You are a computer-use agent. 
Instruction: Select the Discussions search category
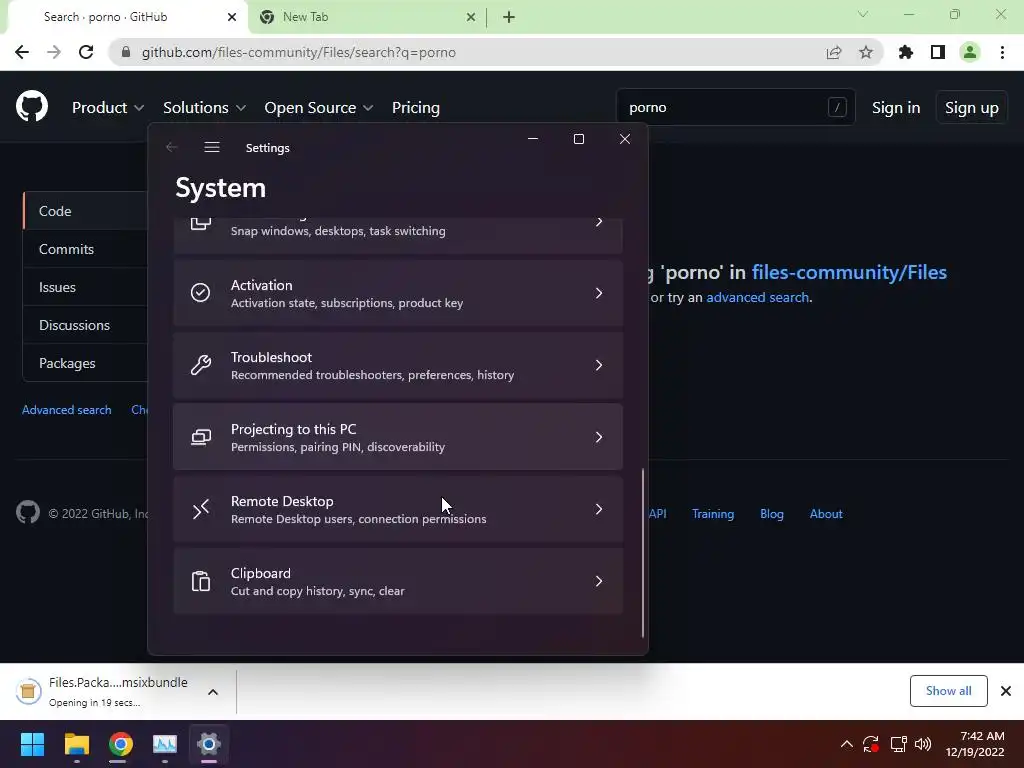click(86, 325)
